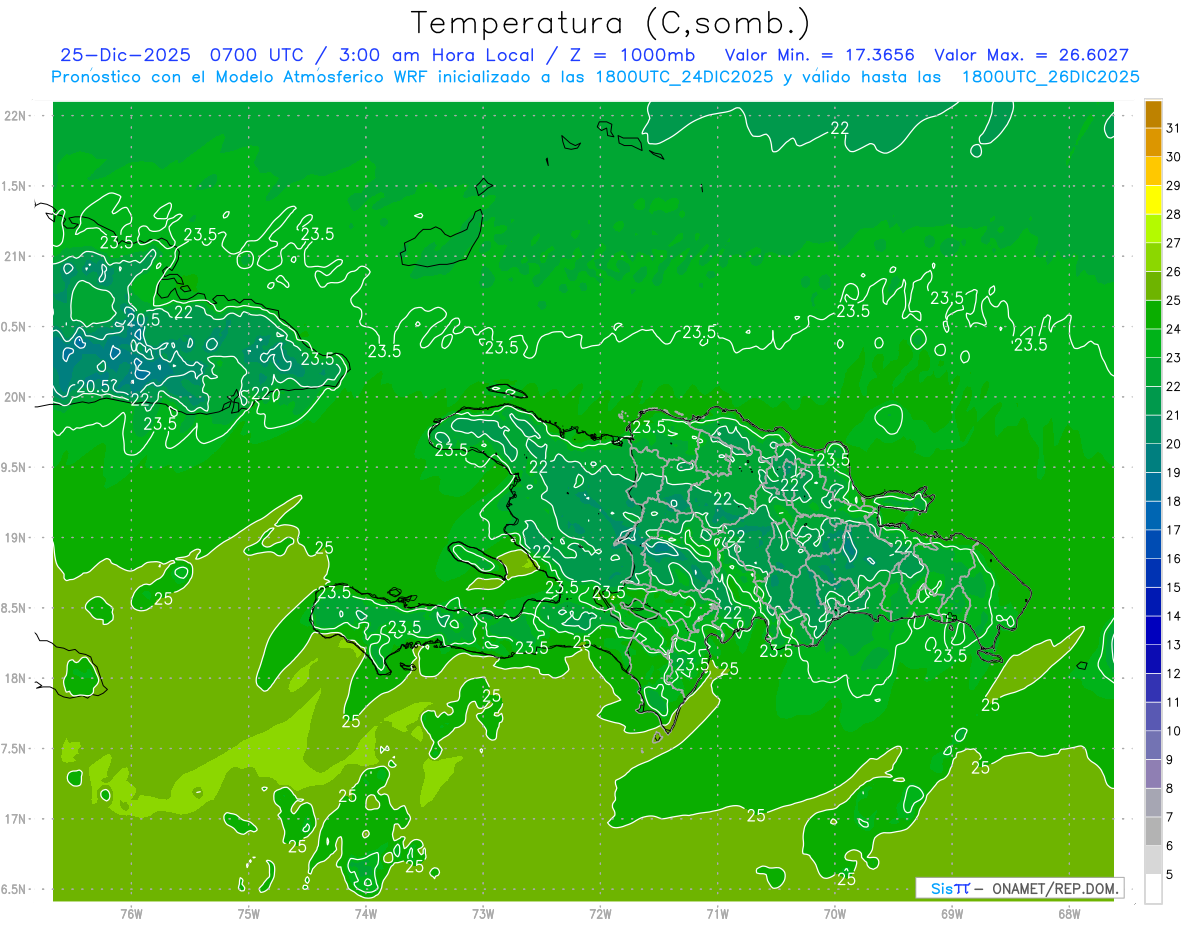Select the 'Valor Max. = 26.6027' value

click(x=1032, y=56)
